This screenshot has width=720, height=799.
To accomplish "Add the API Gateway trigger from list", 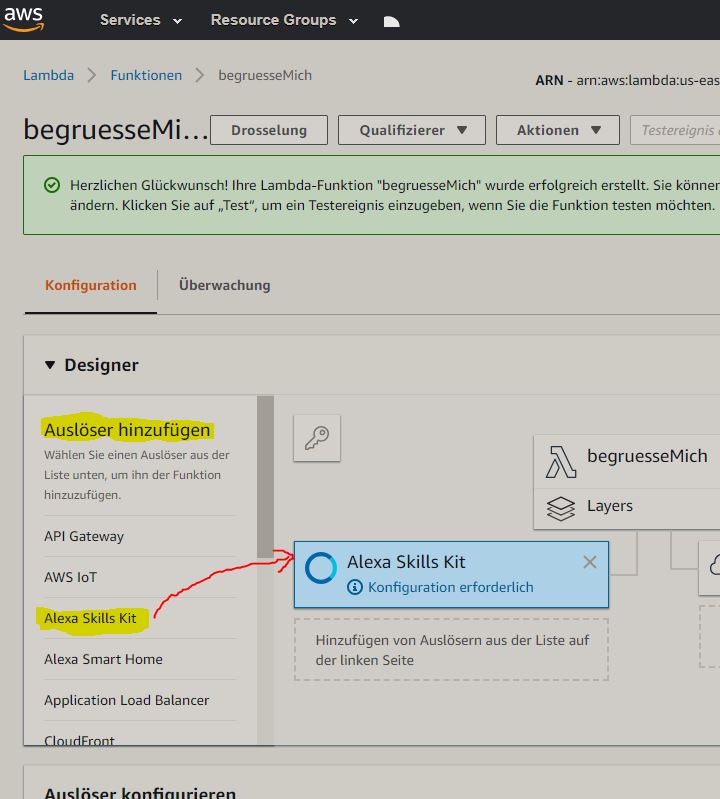I will click(84, 536).
